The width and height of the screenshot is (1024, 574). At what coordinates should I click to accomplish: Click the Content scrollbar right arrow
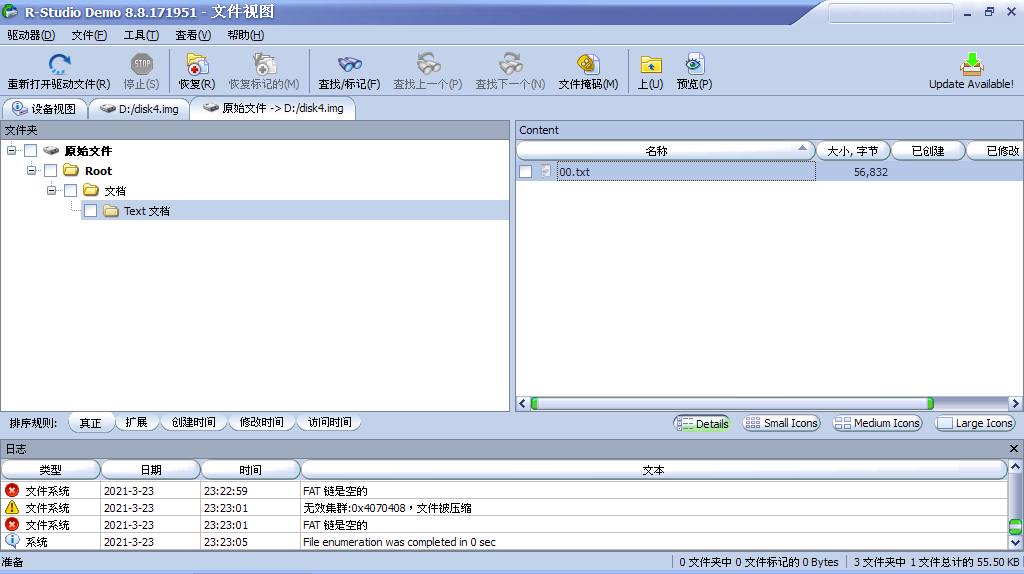(x=1016, y=404)
